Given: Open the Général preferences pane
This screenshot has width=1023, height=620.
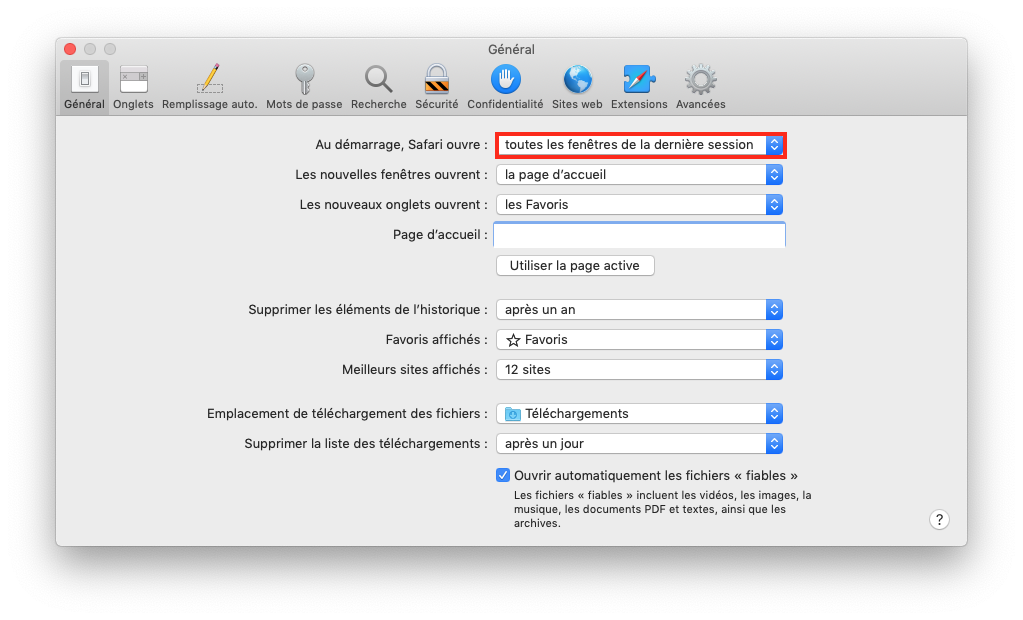Looking at the screenshot, I should (x=84, y=87).
